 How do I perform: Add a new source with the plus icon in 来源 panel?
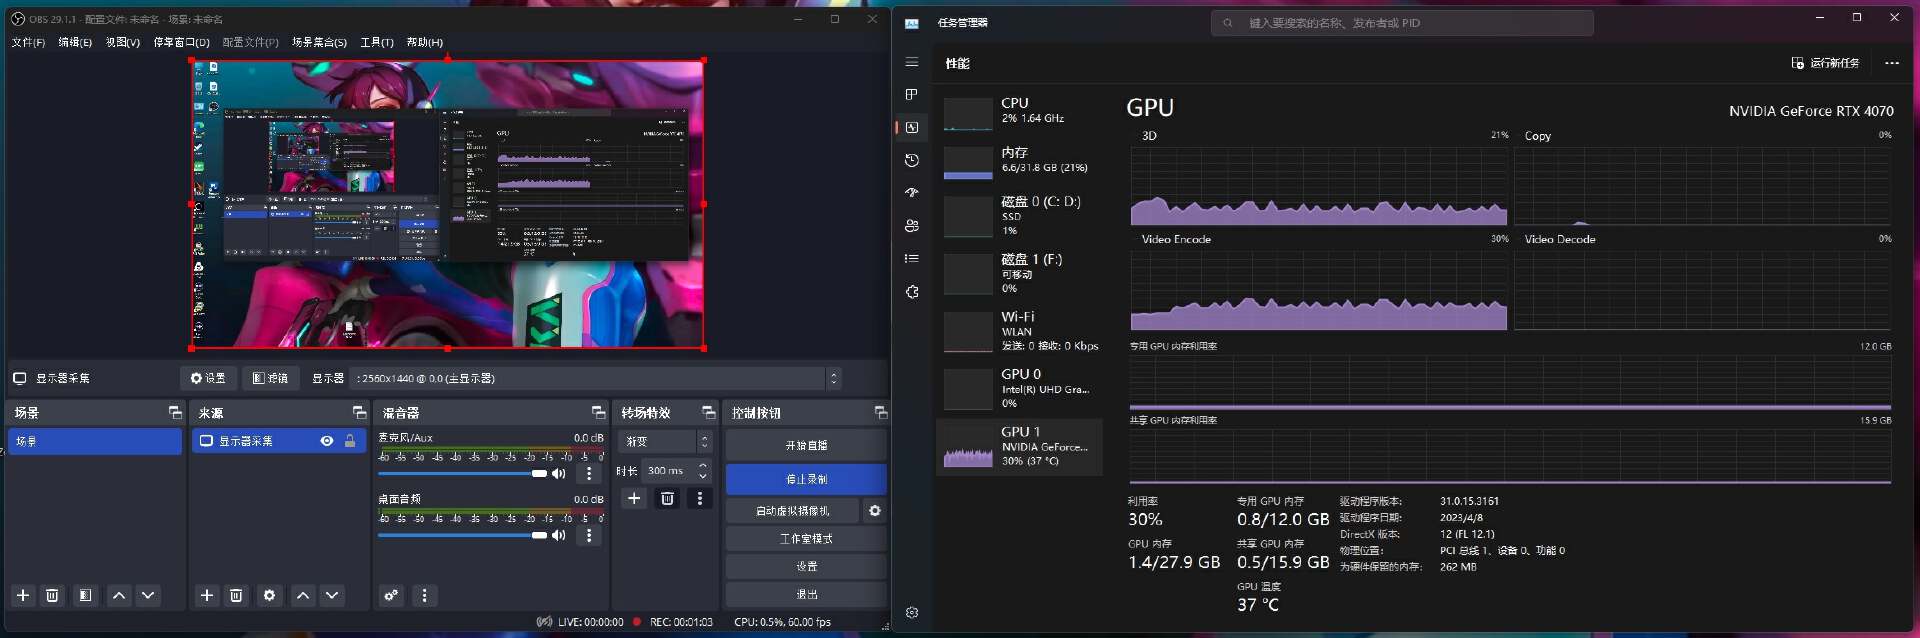pos(207,595)
